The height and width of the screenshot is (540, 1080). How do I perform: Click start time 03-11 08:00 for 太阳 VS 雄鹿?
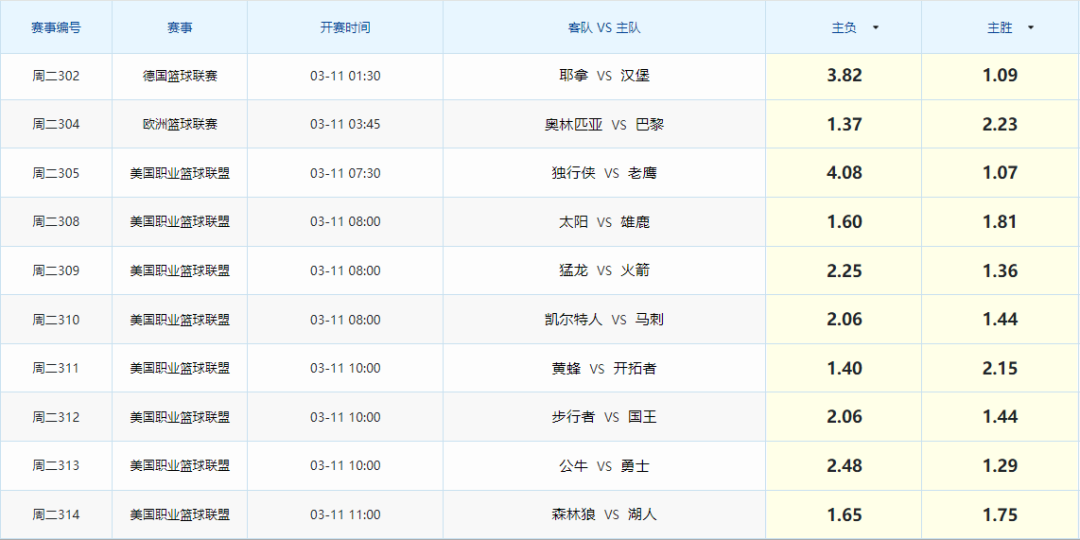pyautogui.click(x=345, y=222)
